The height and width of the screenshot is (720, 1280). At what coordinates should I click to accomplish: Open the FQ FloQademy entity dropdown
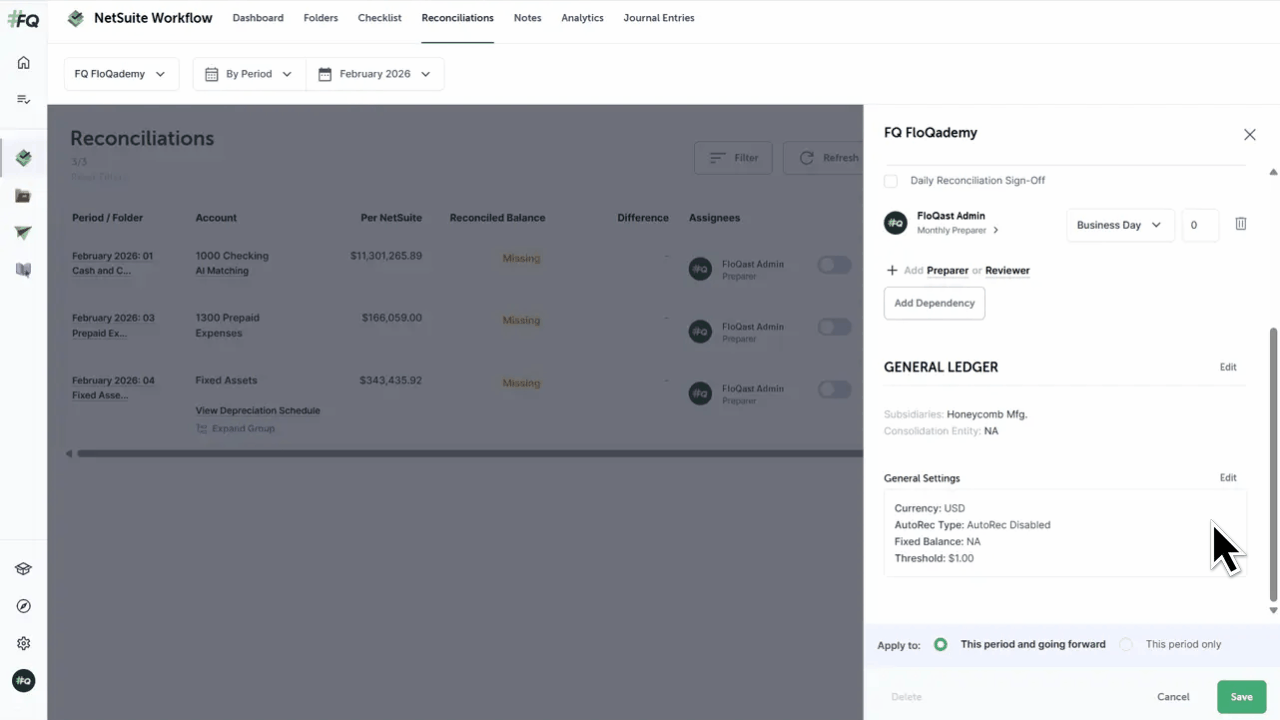pyautogui.click(x=121, y=74)
